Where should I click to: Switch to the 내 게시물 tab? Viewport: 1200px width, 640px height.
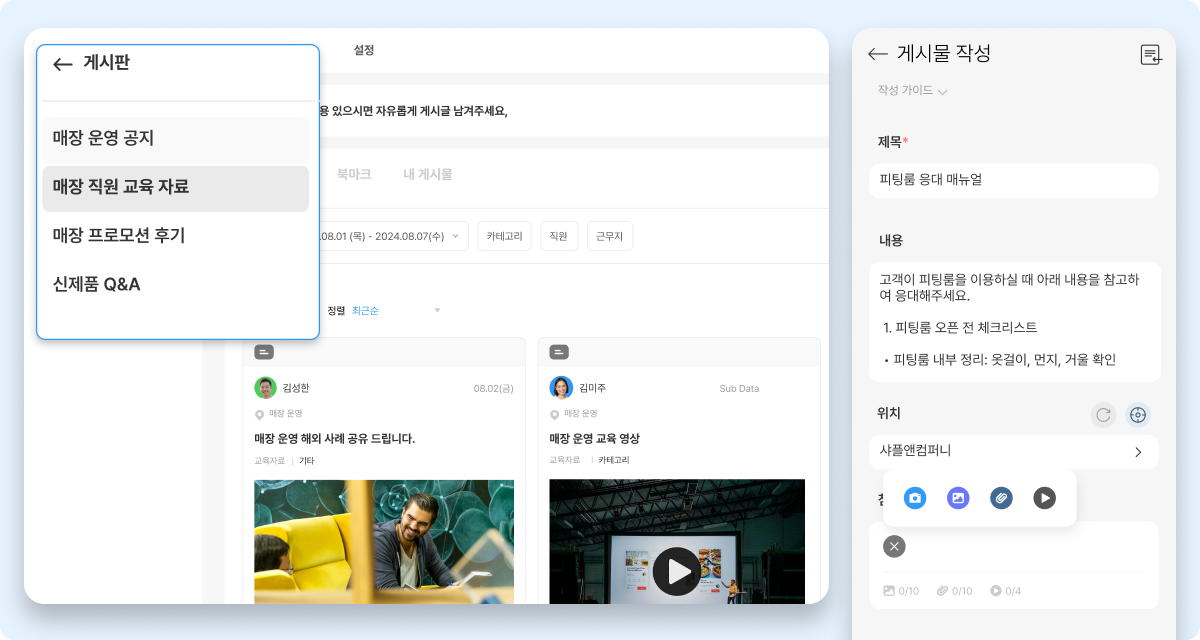pos(428,174)
